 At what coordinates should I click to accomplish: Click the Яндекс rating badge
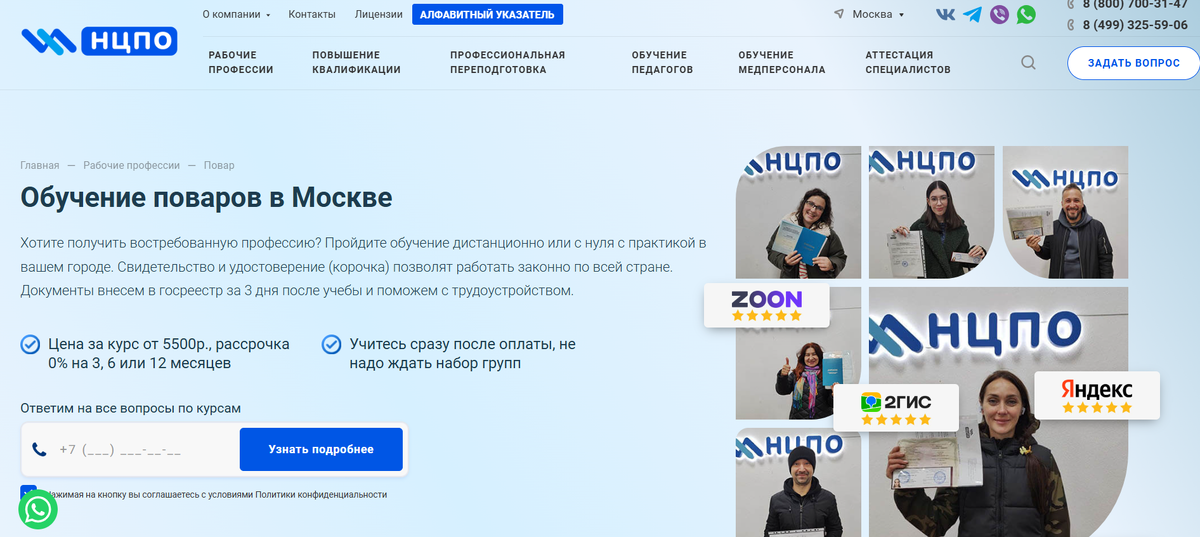1097,395
